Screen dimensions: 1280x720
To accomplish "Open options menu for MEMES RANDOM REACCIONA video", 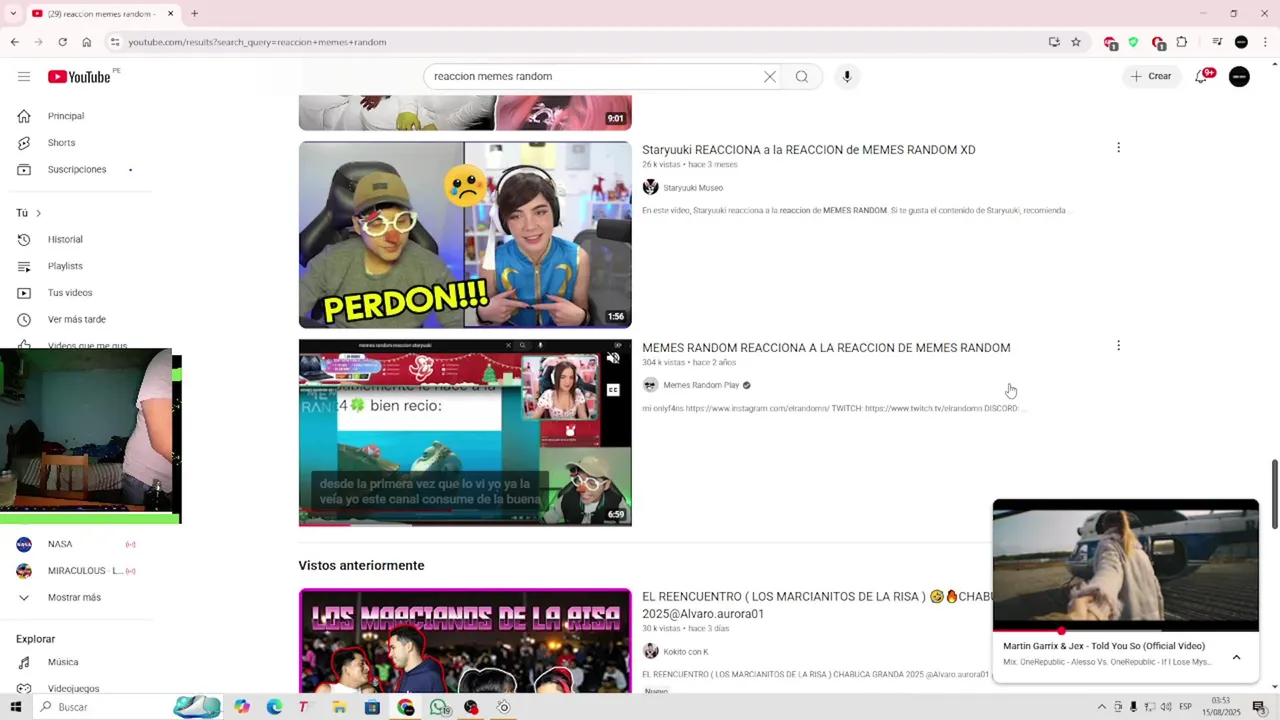I will 1118,346.
